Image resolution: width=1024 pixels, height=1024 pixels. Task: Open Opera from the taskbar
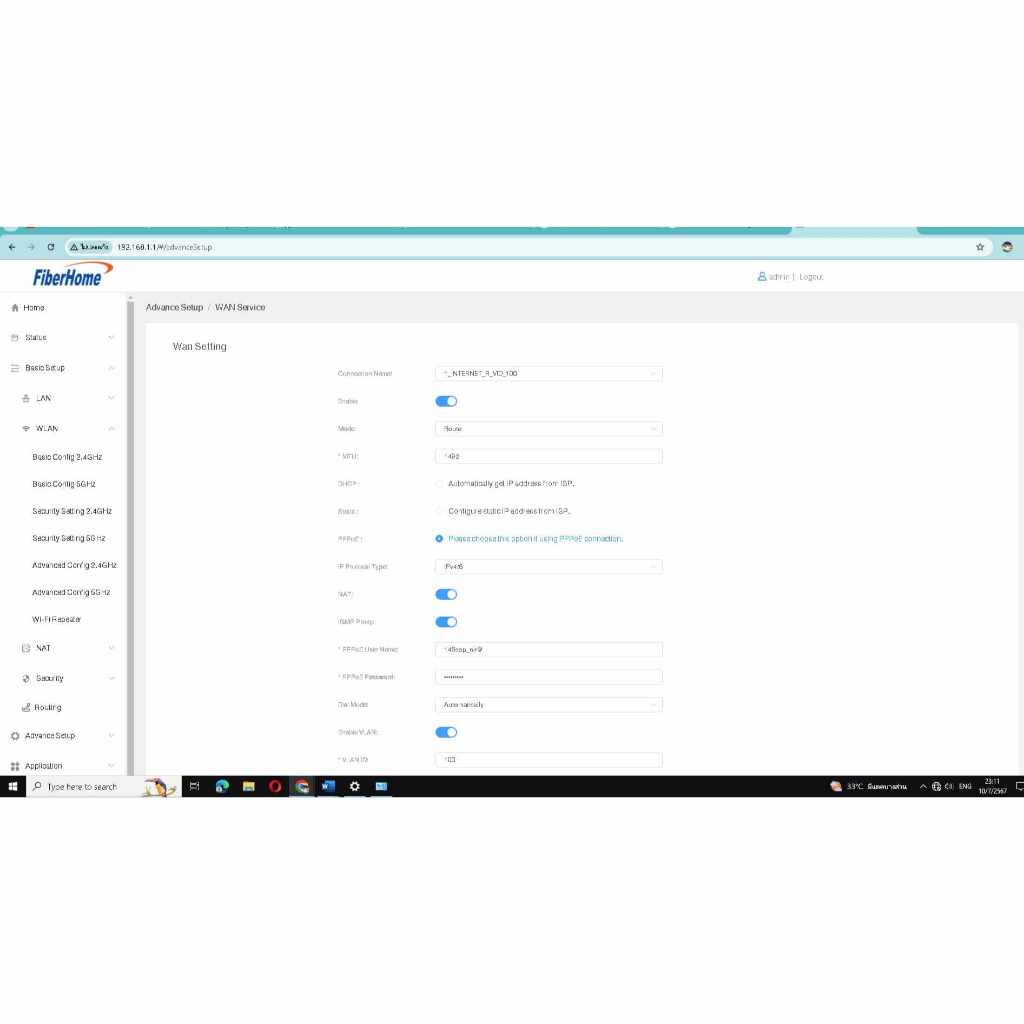tap(275, 787)
